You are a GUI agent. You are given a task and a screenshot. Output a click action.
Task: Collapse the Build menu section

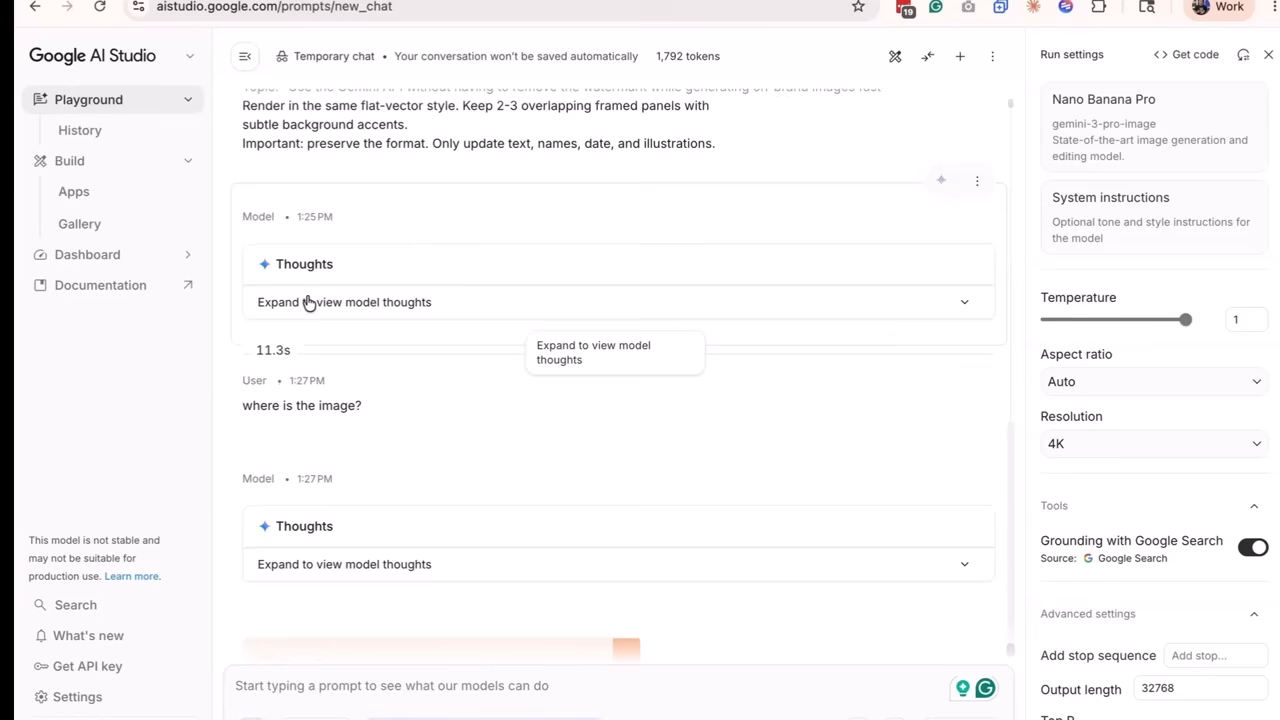tap(188, 160)
